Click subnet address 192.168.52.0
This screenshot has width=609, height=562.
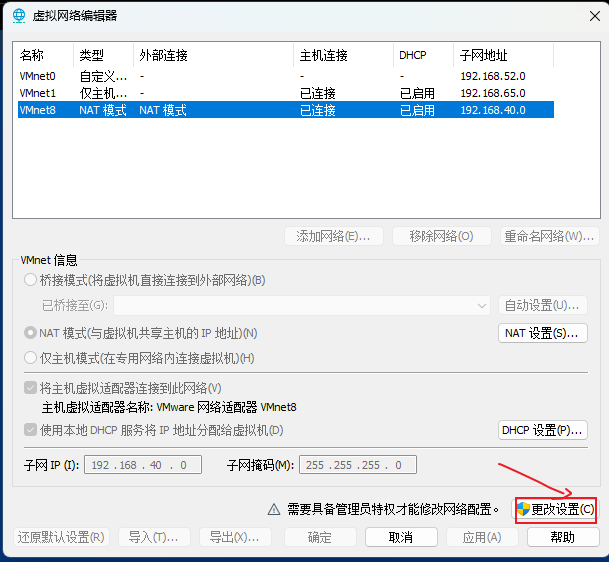(492, 76)
